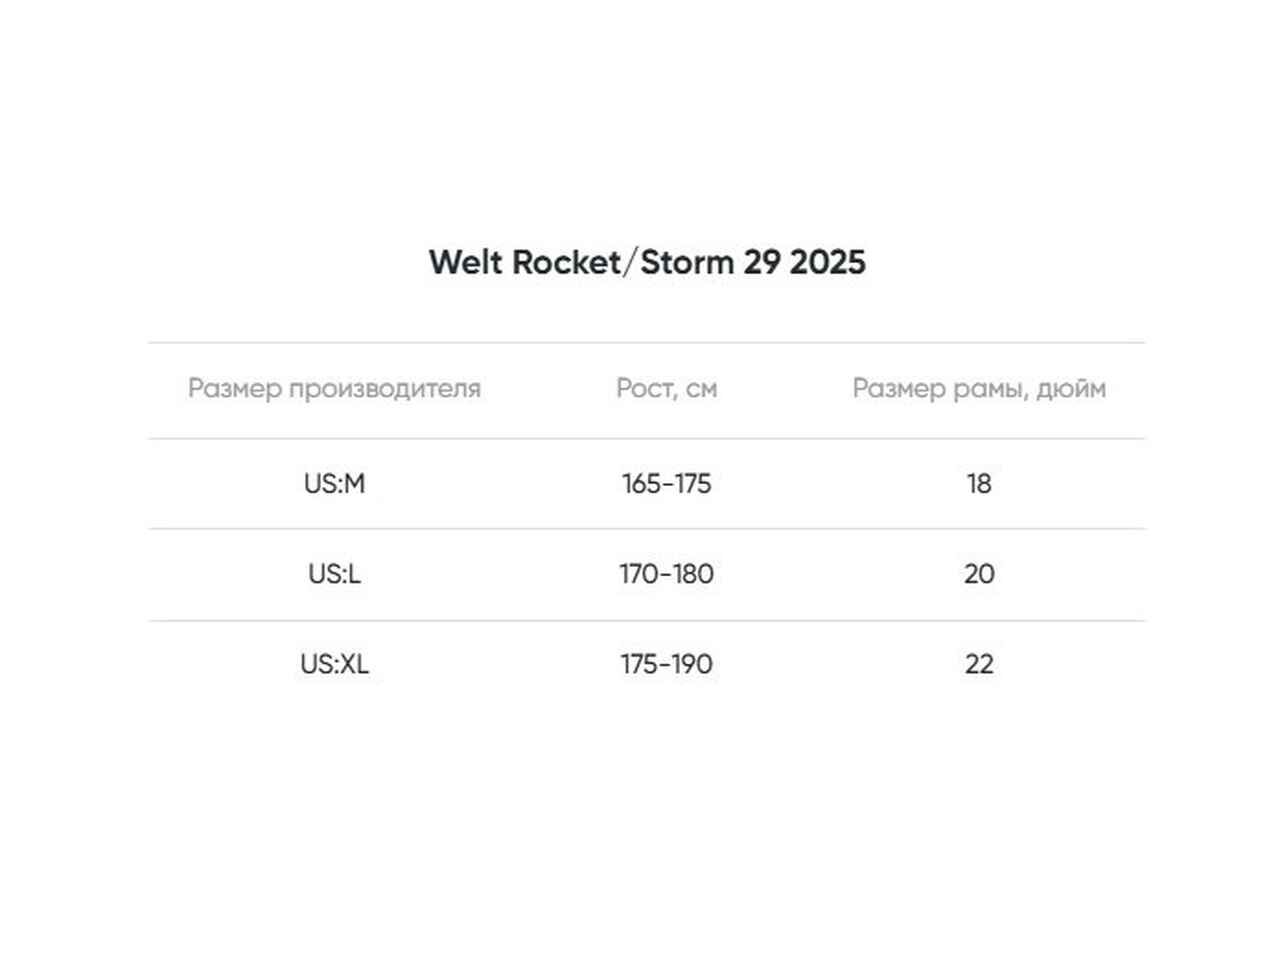The height and width of the screenshot is (960, 1280).
Task: Click the US:L size cell
Action: point(334,574)
